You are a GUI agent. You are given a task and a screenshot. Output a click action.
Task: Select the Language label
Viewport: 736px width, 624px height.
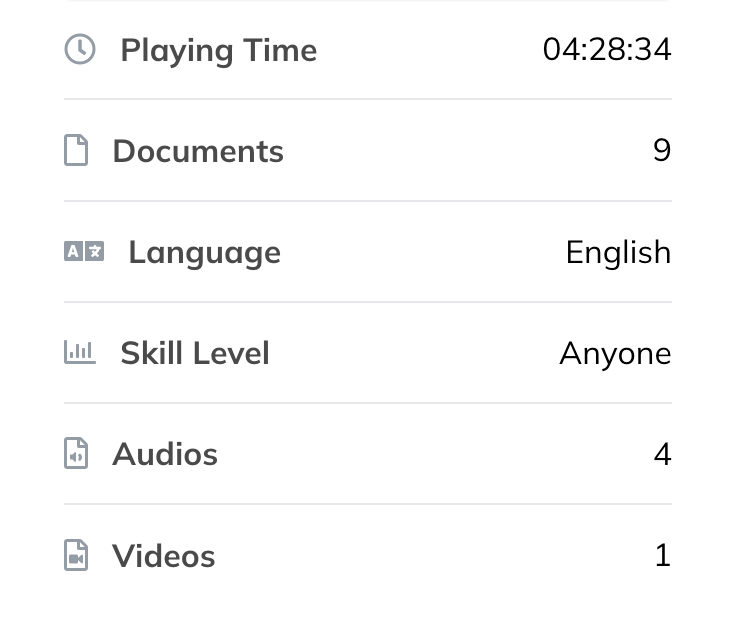pos(204,252)
